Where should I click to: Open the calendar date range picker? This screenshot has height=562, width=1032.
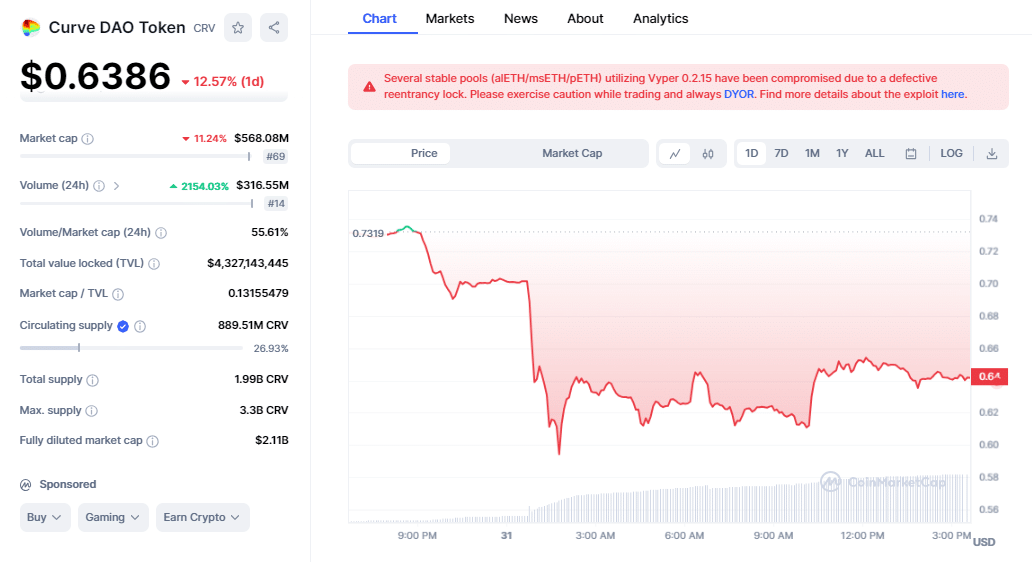click(x=911, y=154)
